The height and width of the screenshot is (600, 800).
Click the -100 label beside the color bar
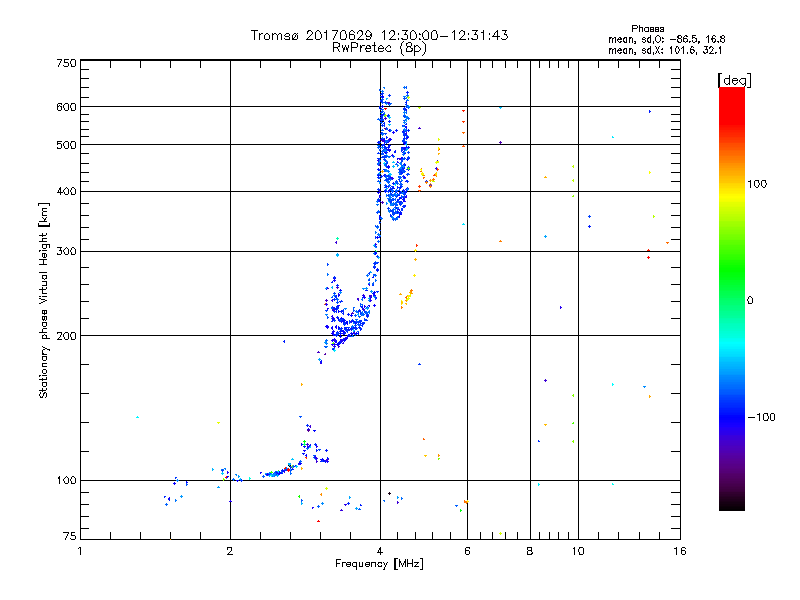(x=761, y=417)
